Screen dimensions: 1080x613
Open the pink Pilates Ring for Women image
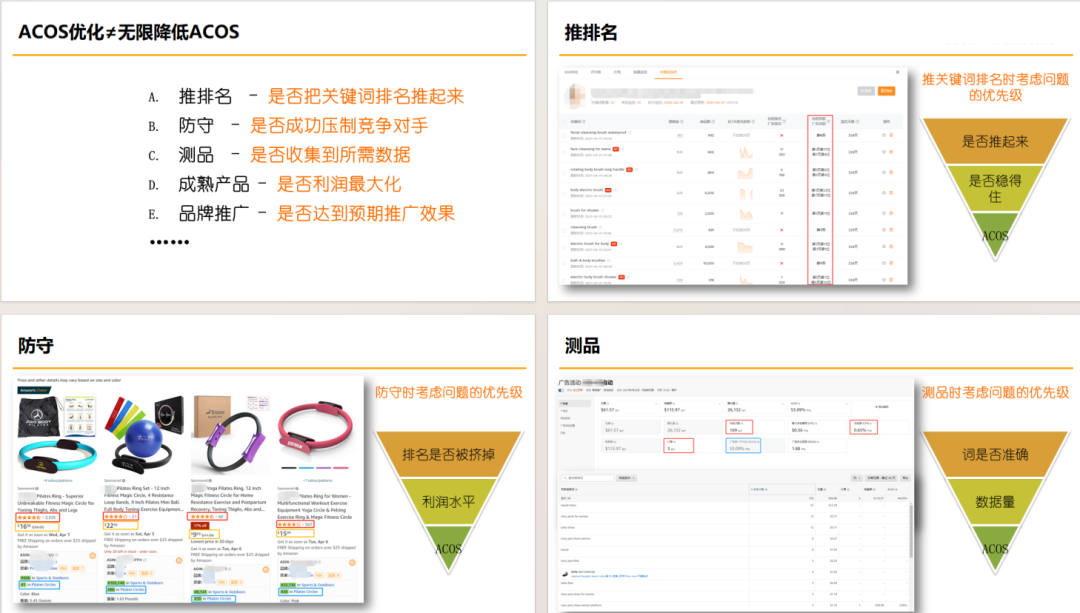tap(316, 432)
